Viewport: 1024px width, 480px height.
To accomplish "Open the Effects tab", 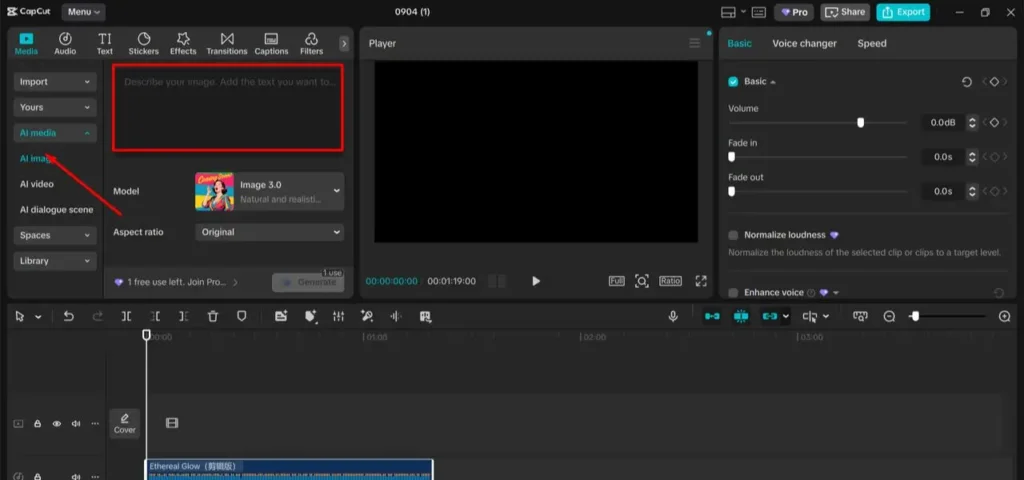I will click(x=183, y=44).
